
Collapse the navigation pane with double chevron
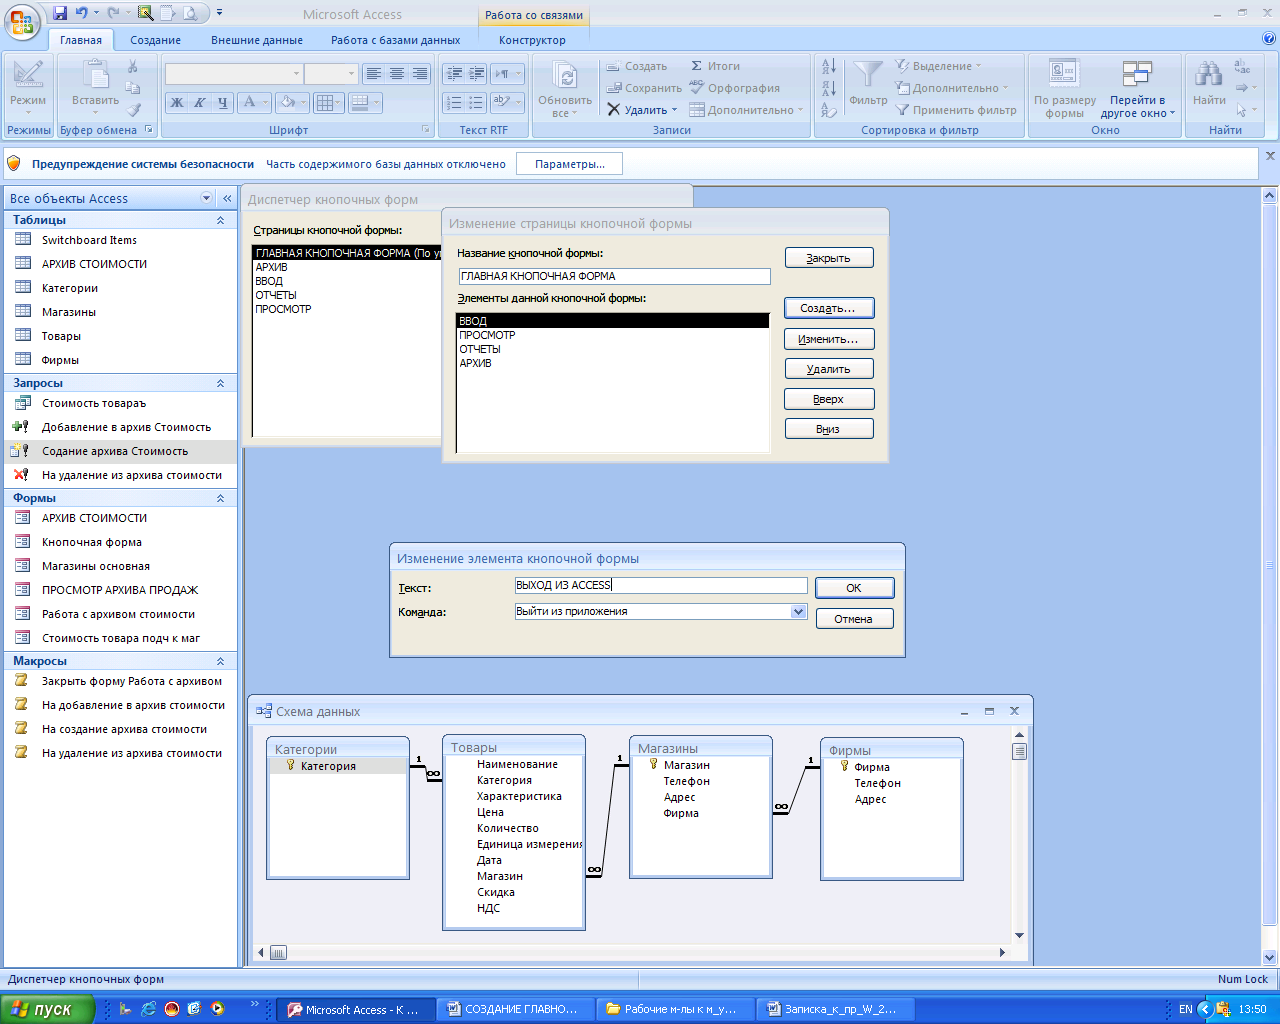click(227, 198)
